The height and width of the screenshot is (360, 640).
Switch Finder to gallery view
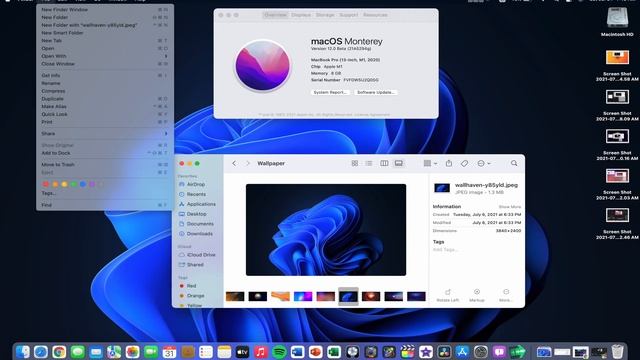[399, 163]
